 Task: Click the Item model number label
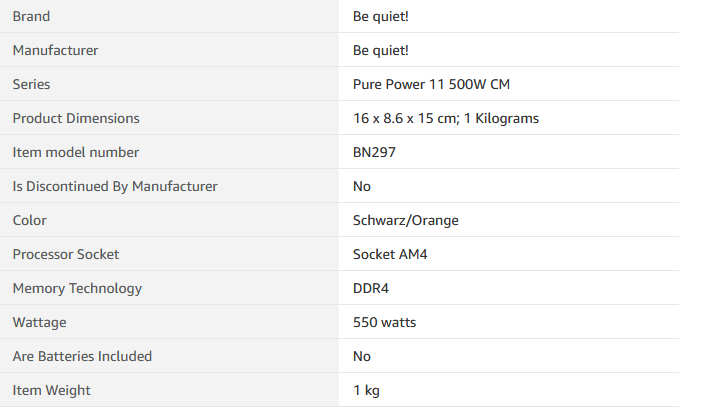click(75, 152)
